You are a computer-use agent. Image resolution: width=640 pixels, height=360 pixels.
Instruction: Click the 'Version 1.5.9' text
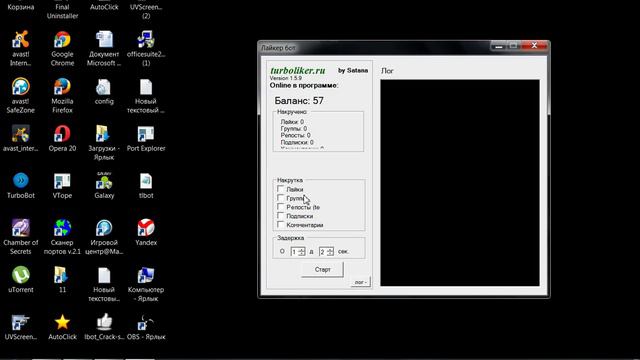(x=286, y=78)
